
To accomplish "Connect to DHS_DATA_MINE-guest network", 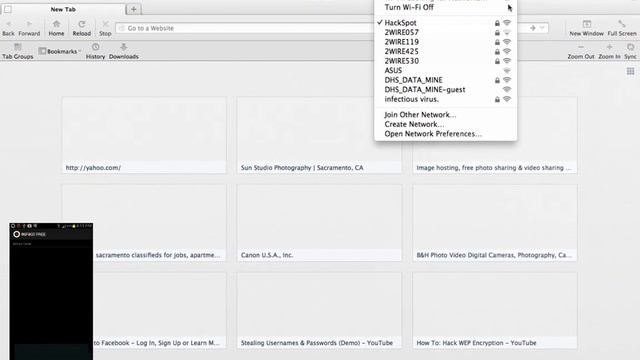I will 445,89.
